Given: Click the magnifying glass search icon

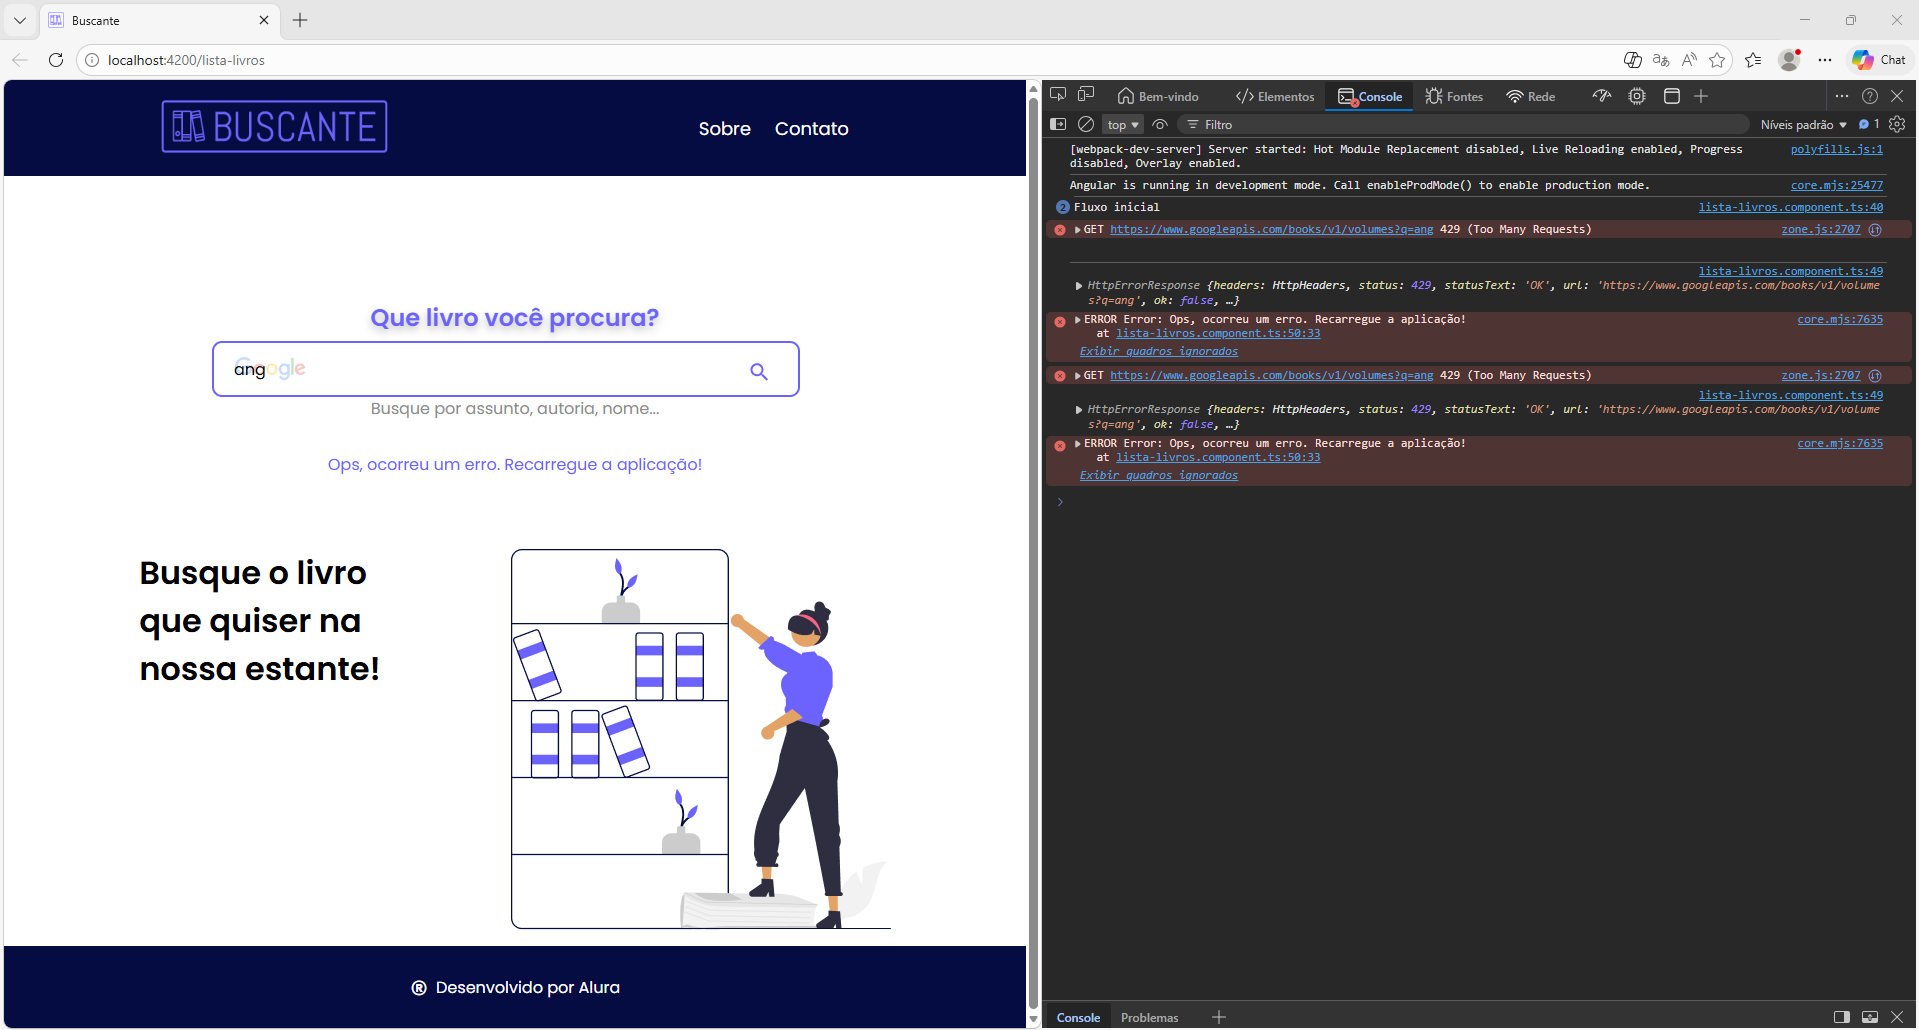Looking at the screenshot, I should click(x=759, y=371).
